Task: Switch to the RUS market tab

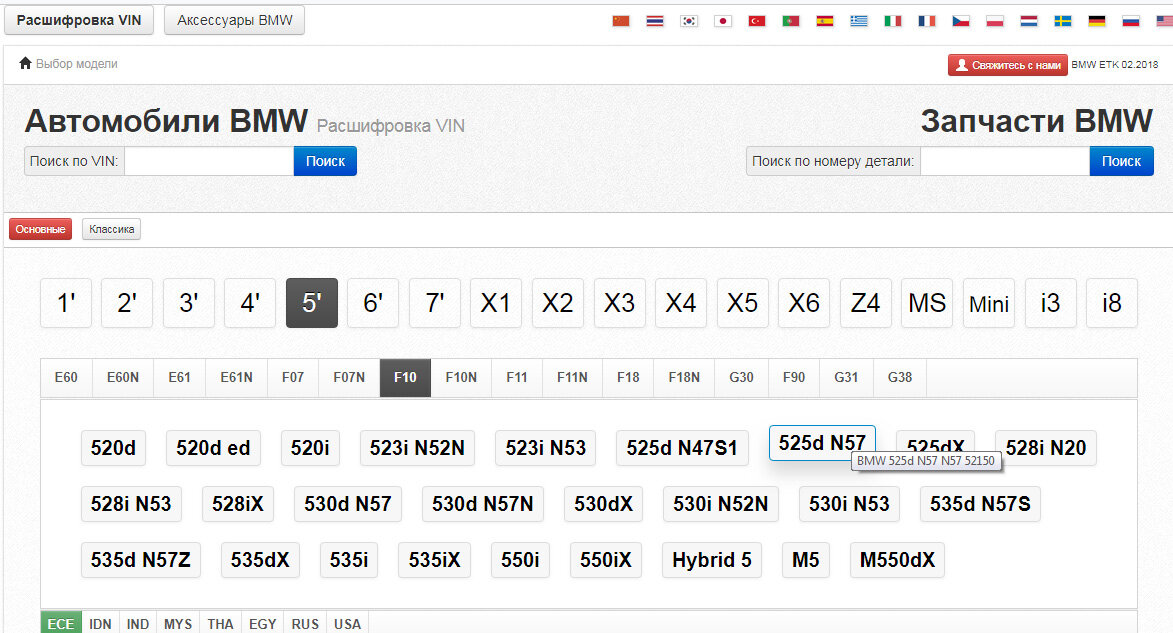Action: click(305, 623)
